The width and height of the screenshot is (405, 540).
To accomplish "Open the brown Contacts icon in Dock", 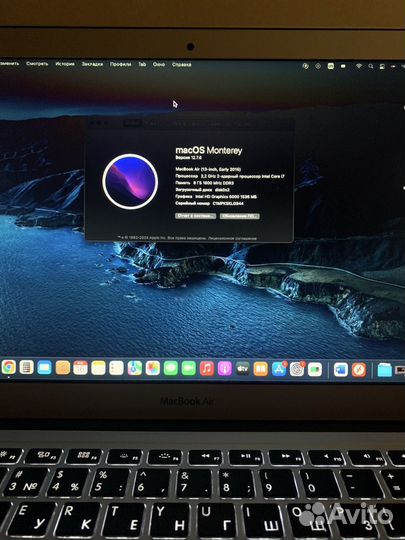I will point(62,368).
